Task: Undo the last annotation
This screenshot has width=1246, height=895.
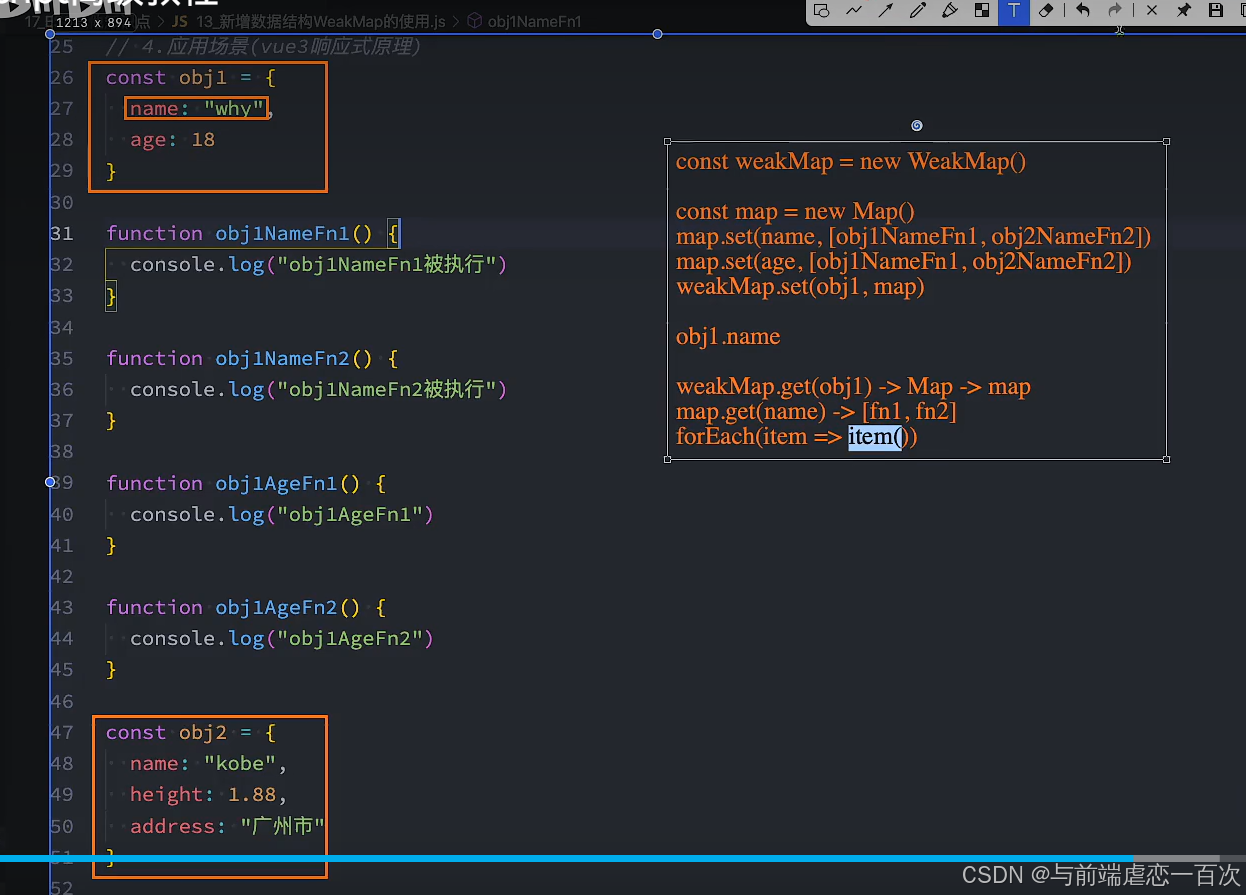Action: point(1083,11)
